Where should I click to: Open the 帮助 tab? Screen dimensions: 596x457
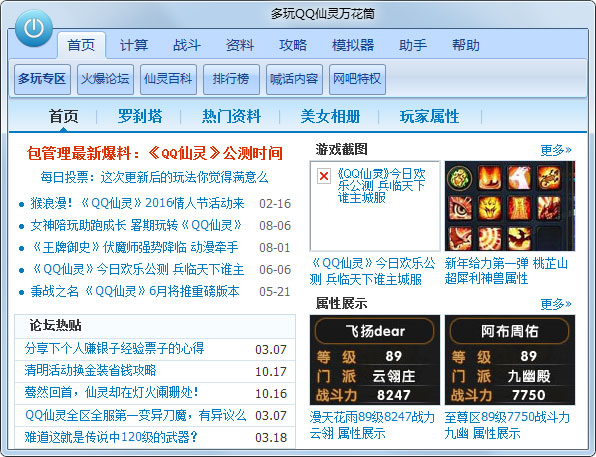466,45
